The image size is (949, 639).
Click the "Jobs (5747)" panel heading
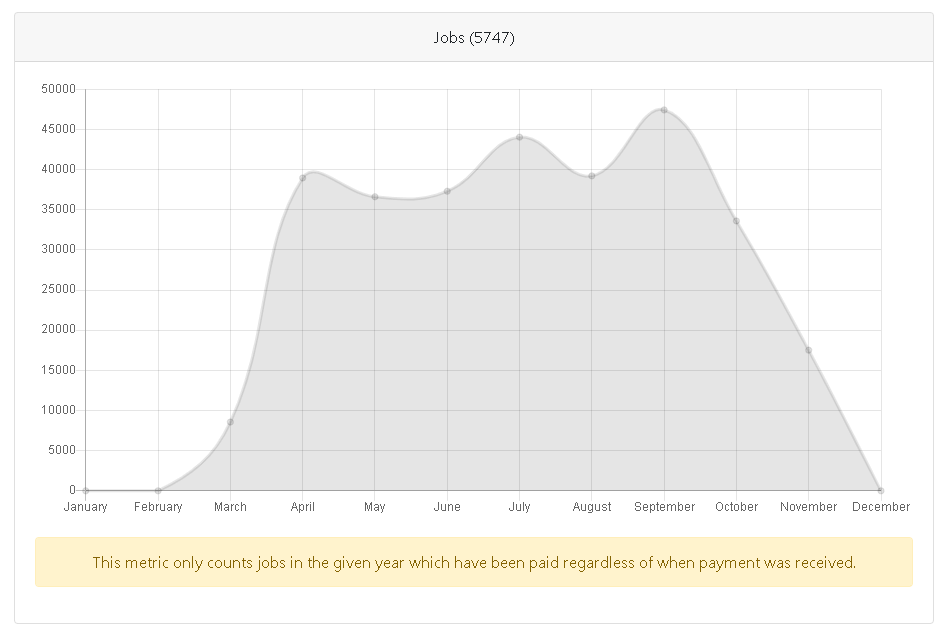tap(474, 38)
